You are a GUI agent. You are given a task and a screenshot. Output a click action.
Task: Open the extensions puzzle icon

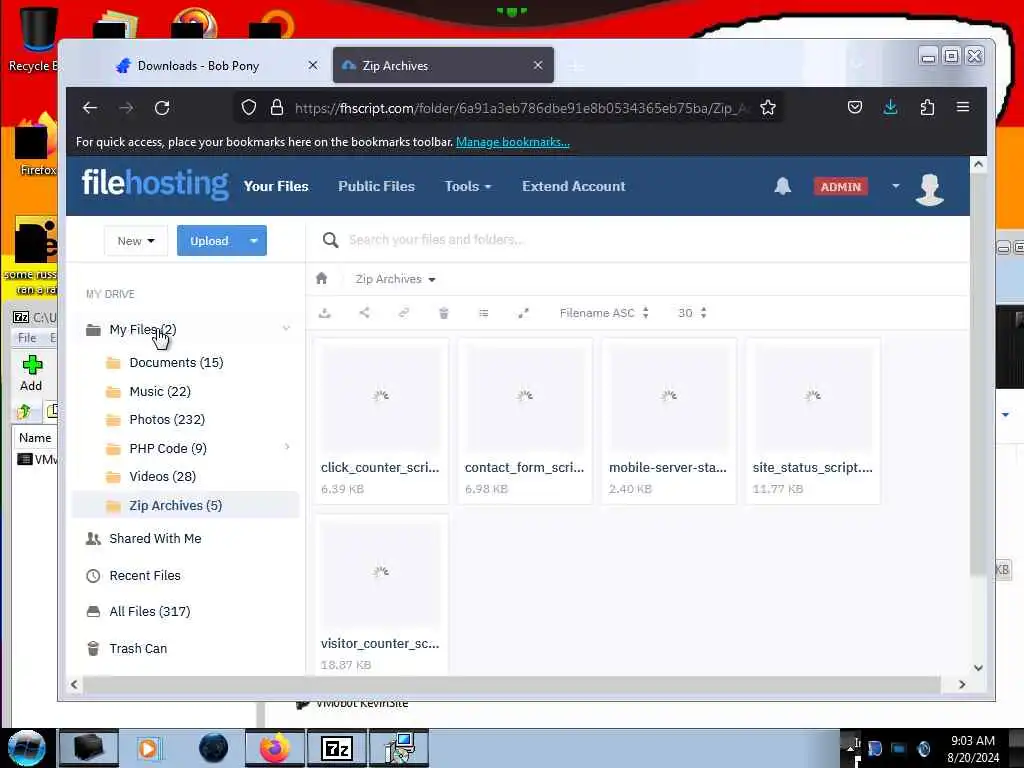coord(927,107)
